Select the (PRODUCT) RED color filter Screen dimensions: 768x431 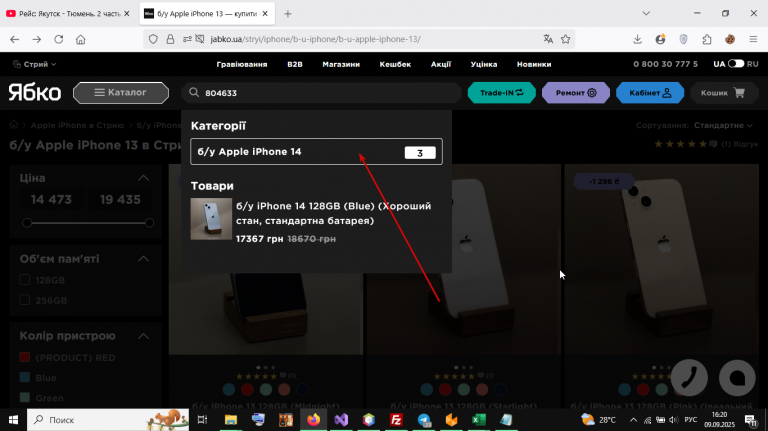24,357
